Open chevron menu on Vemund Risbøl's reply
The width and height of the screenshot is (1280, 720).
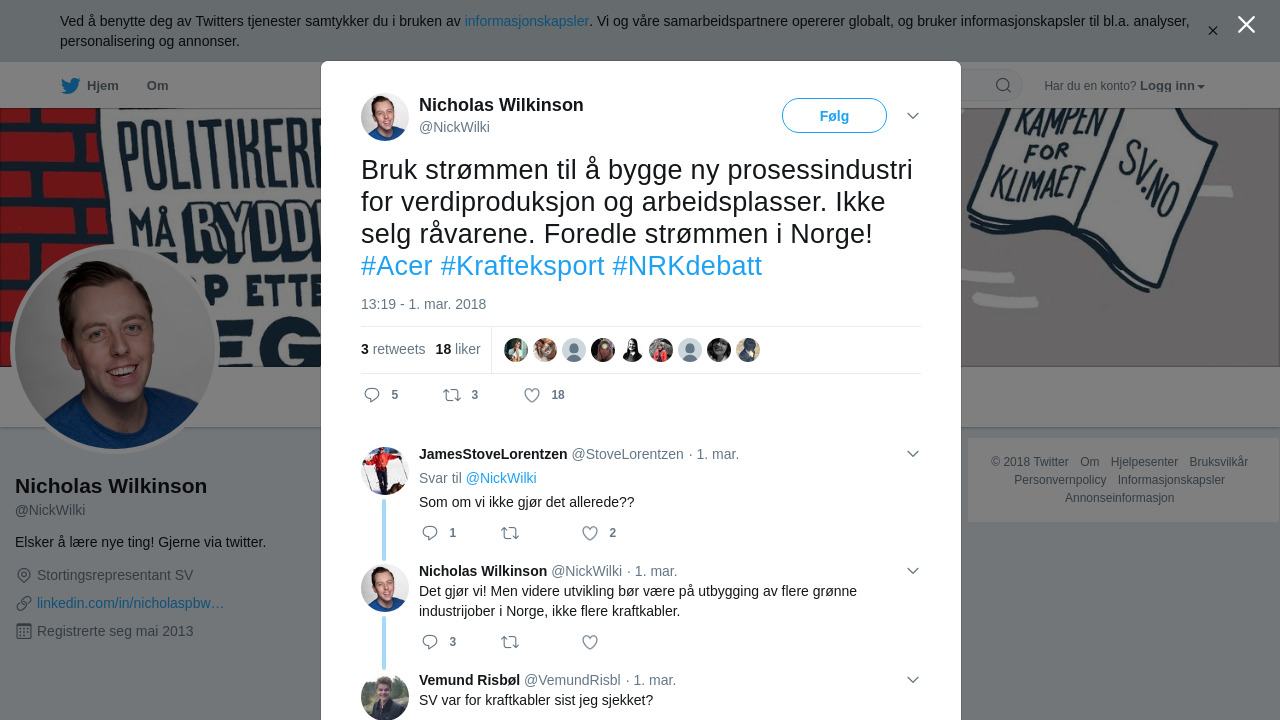click(913, 680)
